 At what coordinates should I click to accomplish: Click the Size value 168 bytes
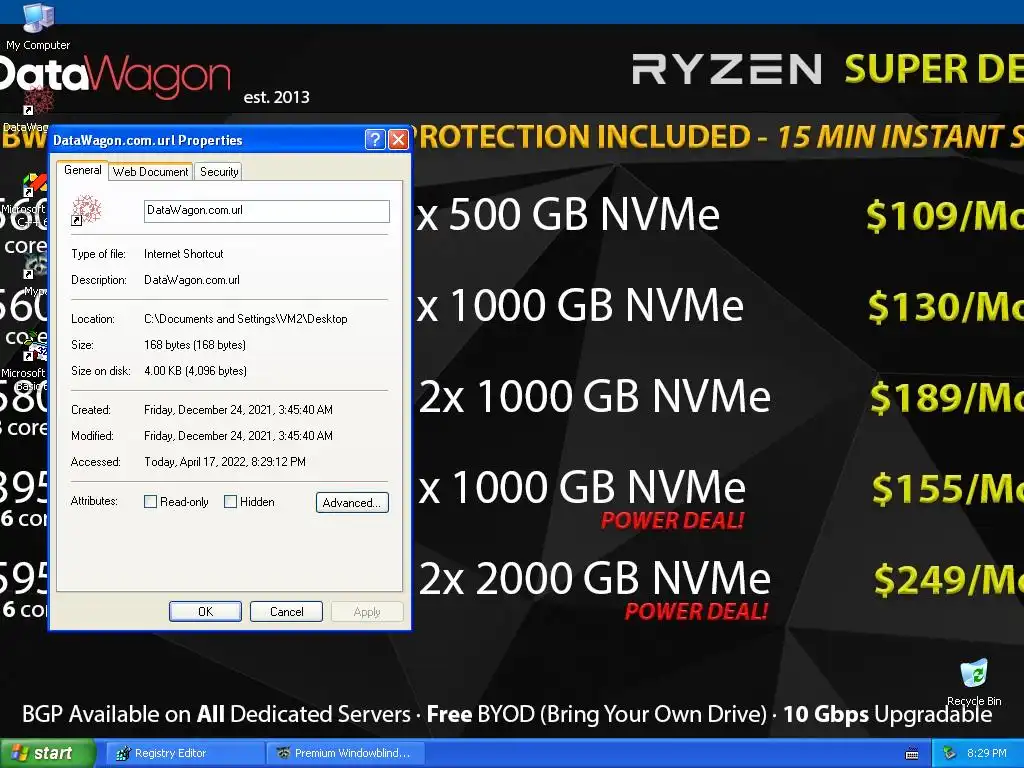pos(195,345)
